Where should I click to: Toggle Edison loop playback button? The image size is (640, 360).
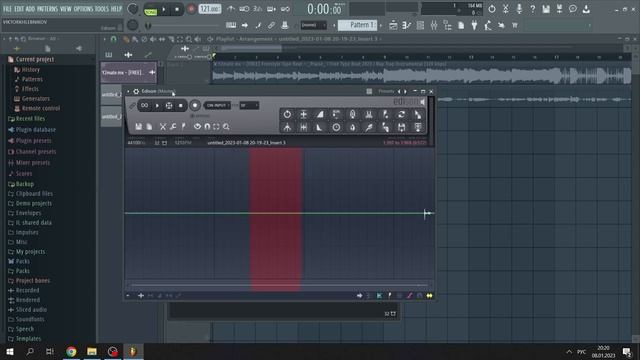point(144,105)
